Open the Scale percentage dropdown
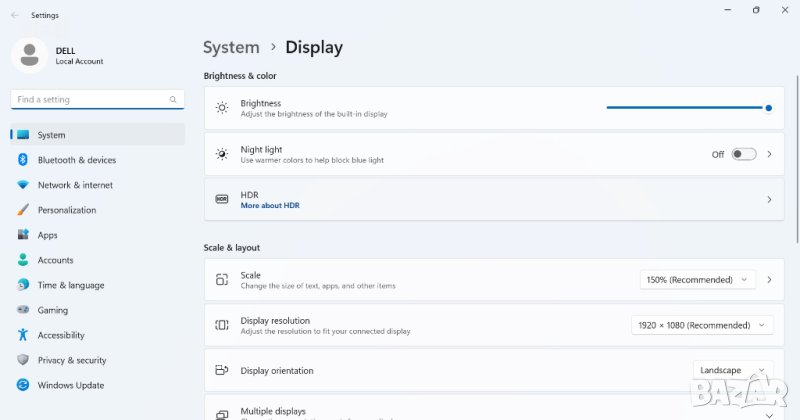 pos(697,280)
